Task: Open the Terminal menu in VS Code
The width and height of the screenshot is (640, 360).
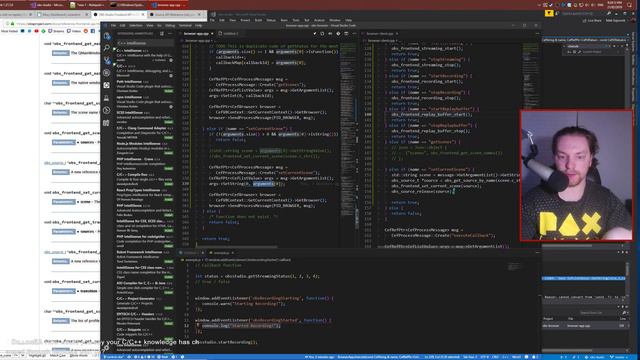Action: (x=185, y=25)
